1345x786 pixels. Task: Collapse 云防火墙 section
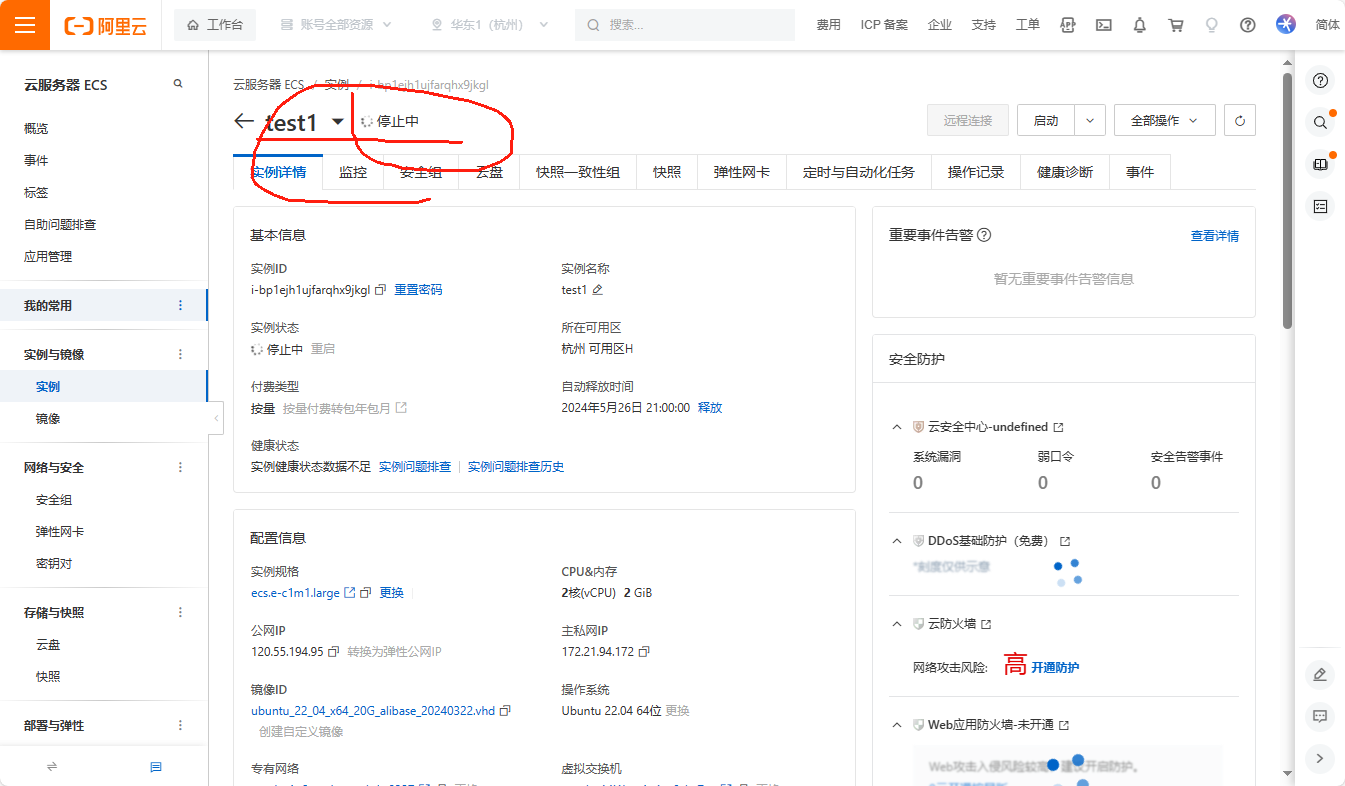click(896, 624)
